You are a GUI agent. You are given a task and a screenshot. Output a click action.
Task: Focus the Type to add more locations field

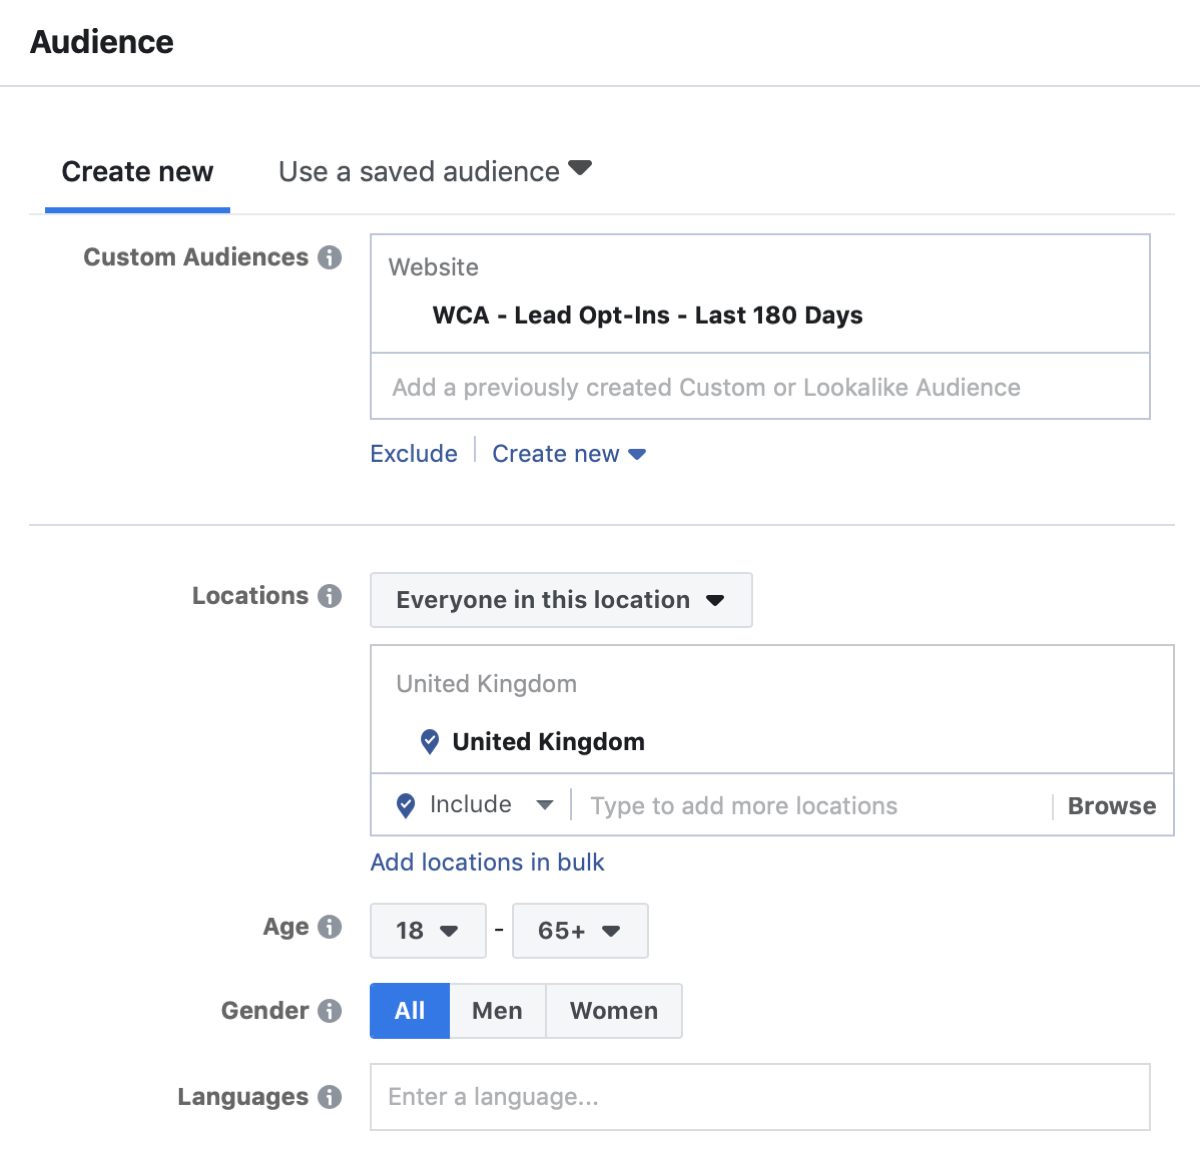(x=812, y=806)
